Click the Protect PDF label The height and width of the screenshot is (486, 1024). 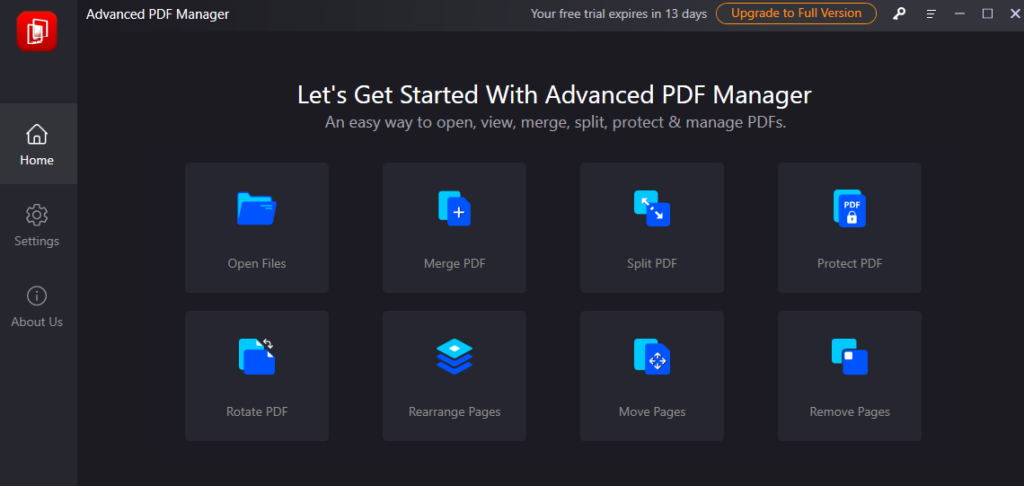click(x=850, y=264)
